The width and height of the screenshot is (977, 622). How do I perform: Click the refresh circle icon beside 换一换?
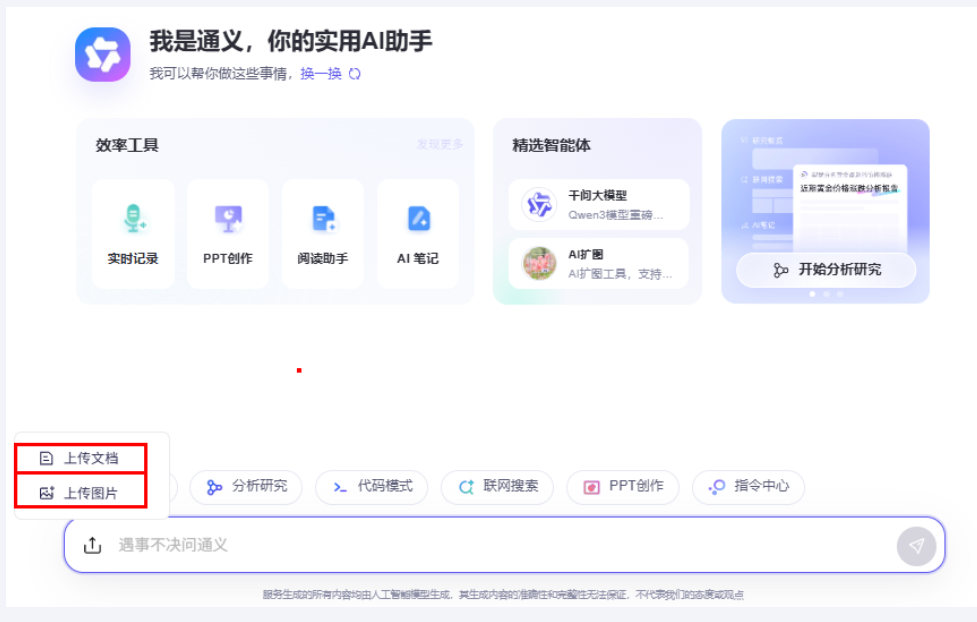click(x=355, y=74)
